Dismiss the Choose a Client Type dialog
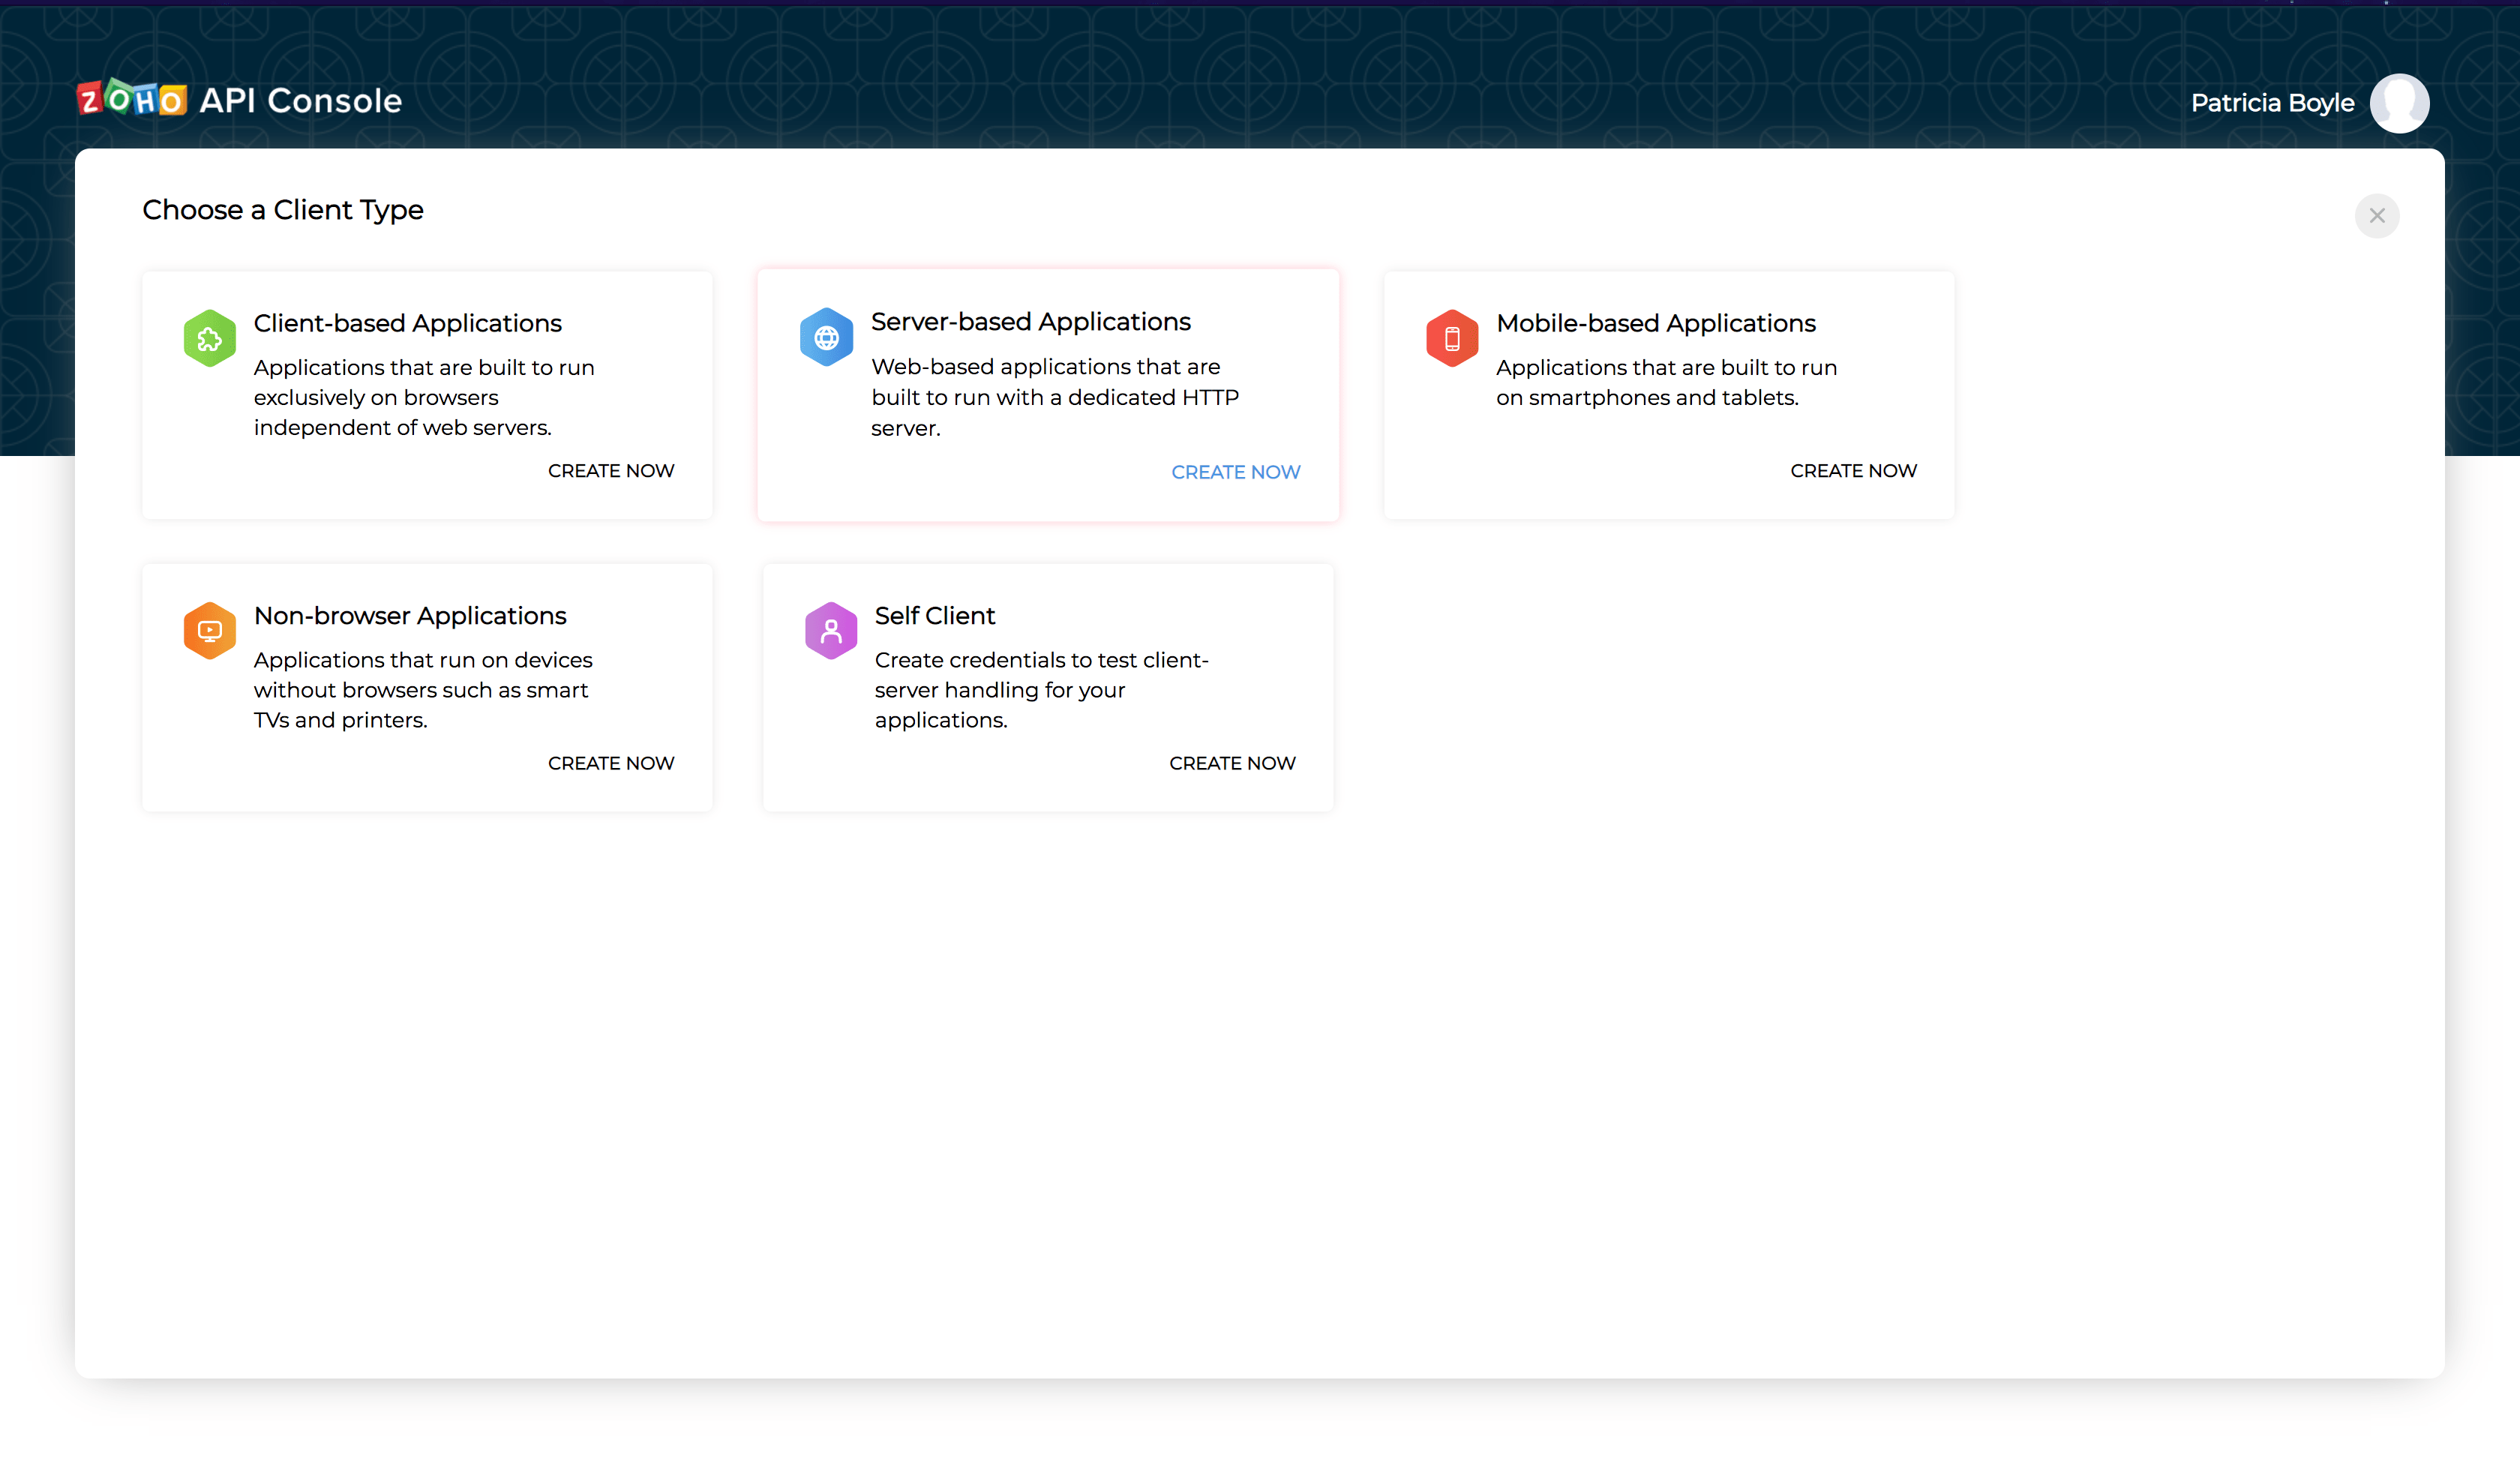 click(x=2378, y=215)
